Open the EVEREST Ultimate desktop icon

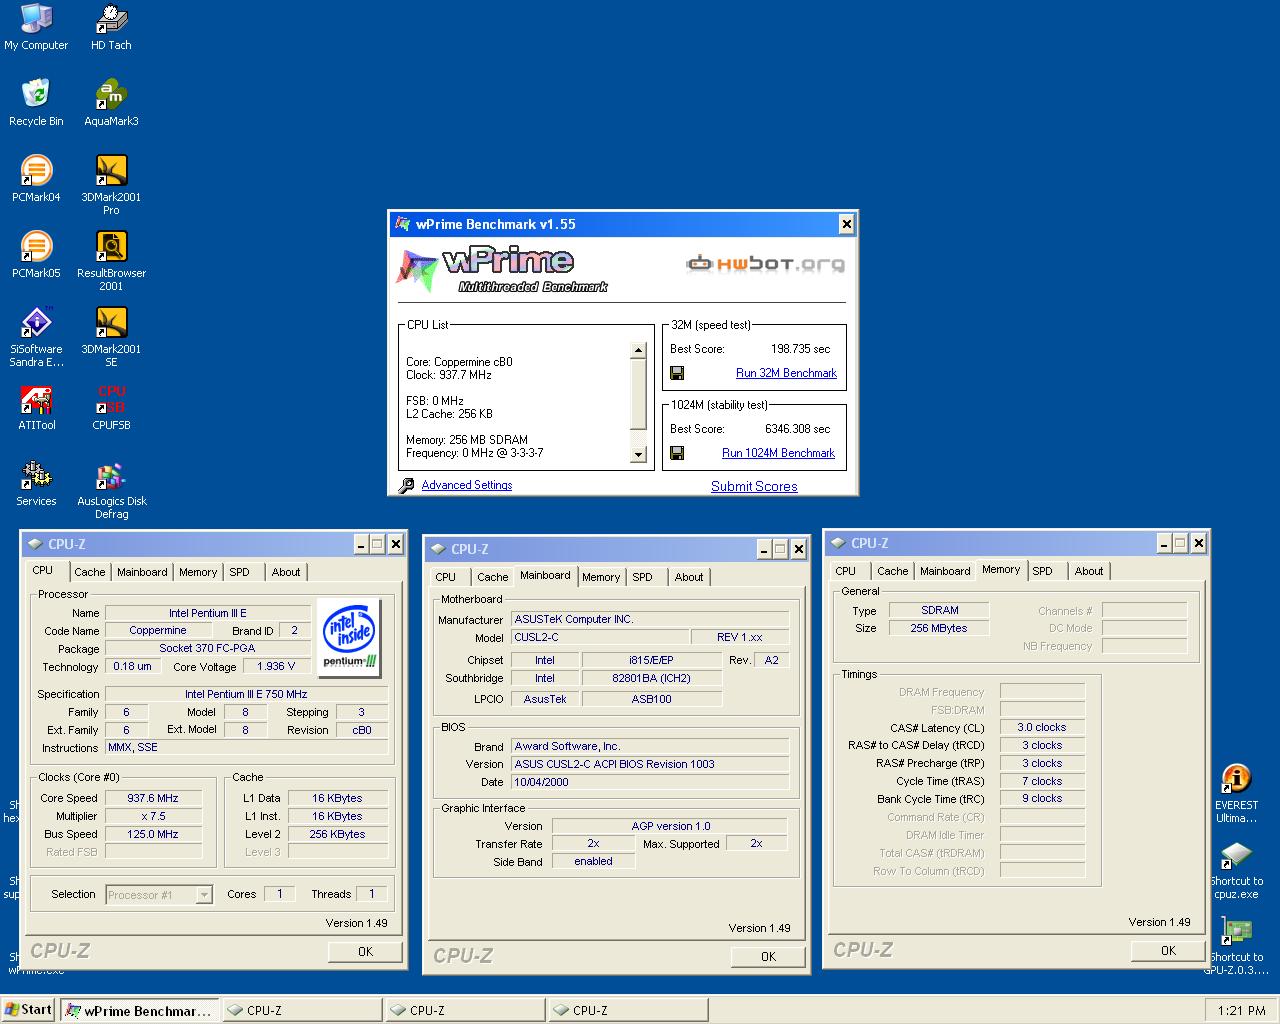pos(1236,793)
